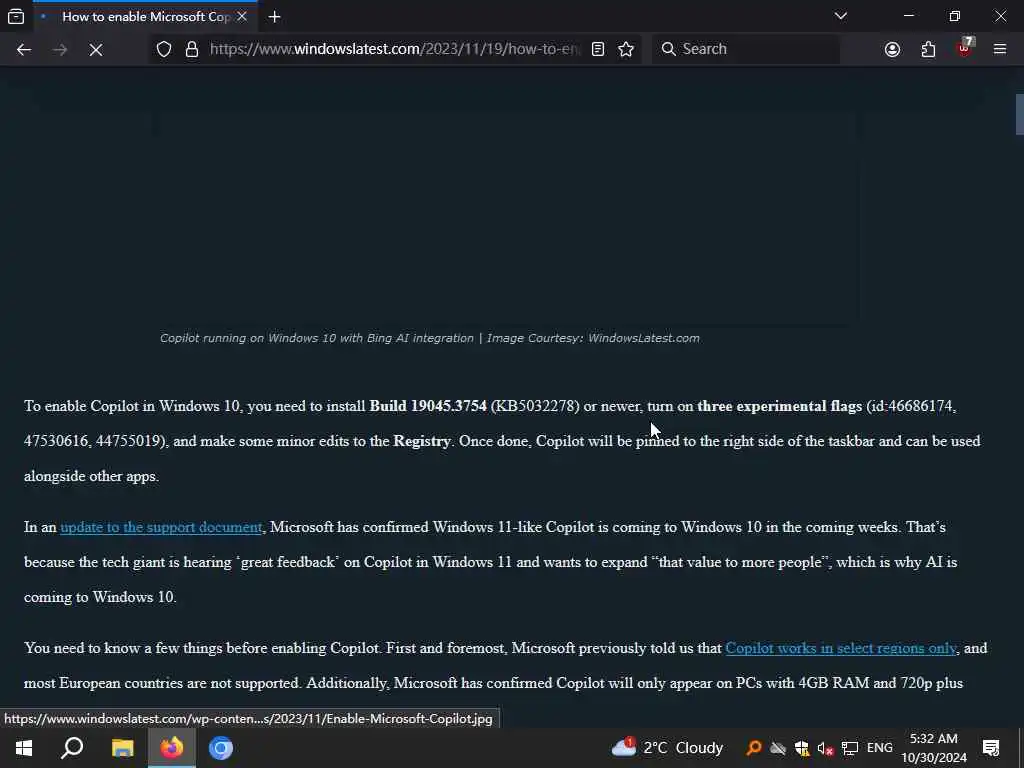
Task: Click the bold 'three experimental flags' text
Action: (x=780, y=406)
